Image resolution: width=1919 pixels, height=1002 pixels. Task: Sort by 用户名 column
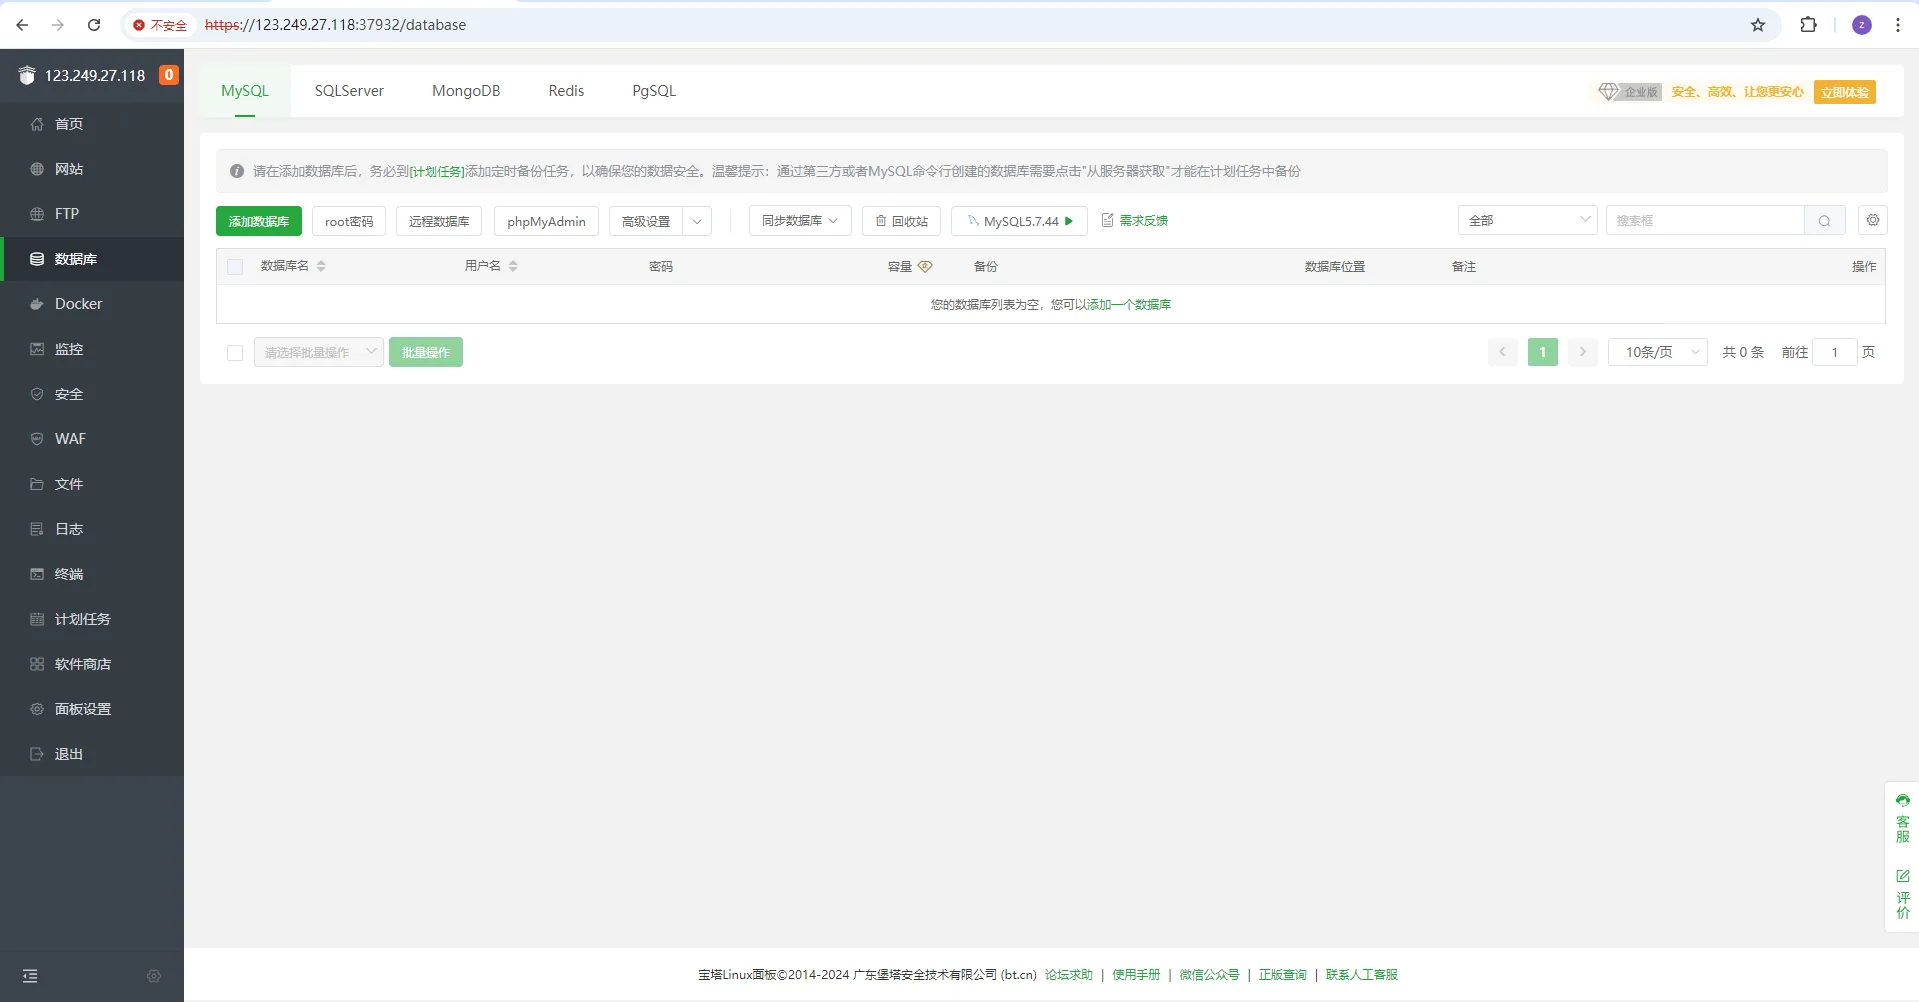coord(513,266)
